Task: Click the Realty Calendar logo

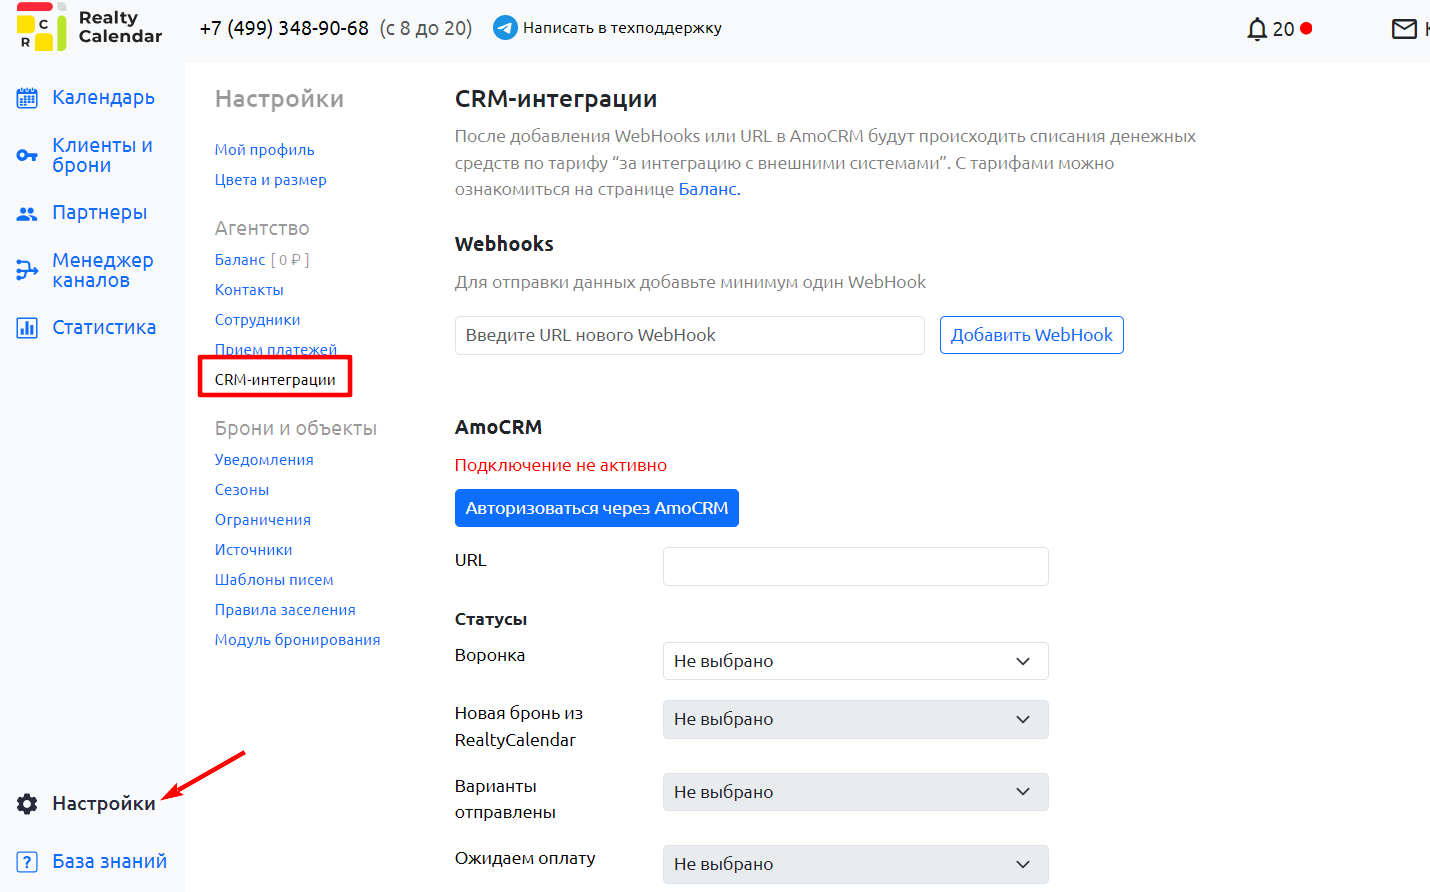Action: (x=89, y=27)
